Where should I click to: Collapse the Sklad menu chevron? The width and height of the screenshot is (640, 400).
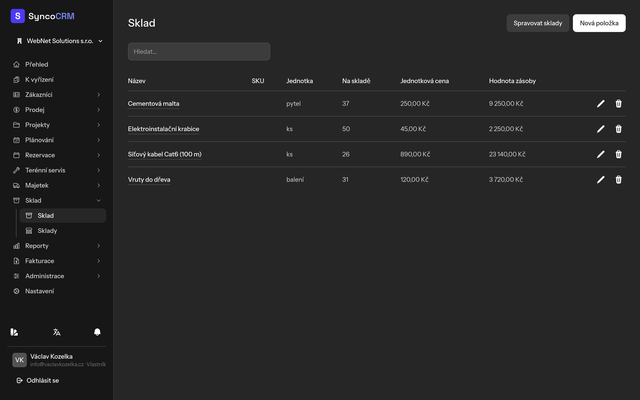98,200
